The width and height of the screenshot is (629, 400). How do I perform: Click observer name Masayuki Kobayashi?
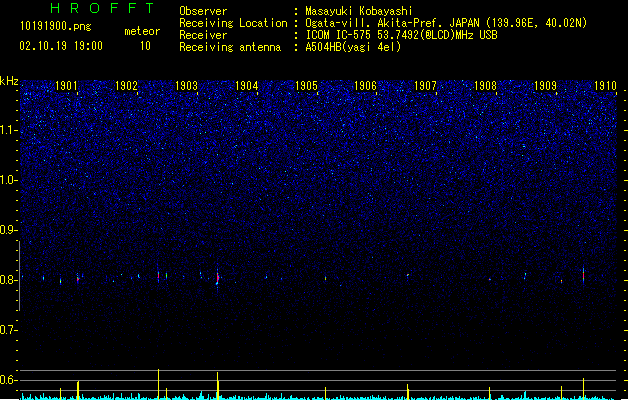click(359, 11)
